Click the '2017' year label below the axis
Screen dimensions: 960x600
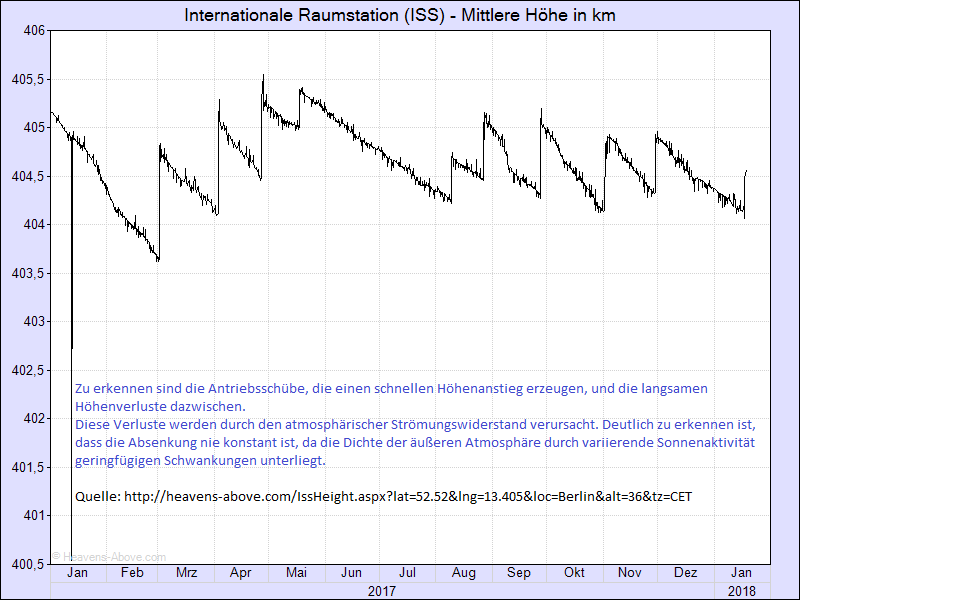coord(381,591)
